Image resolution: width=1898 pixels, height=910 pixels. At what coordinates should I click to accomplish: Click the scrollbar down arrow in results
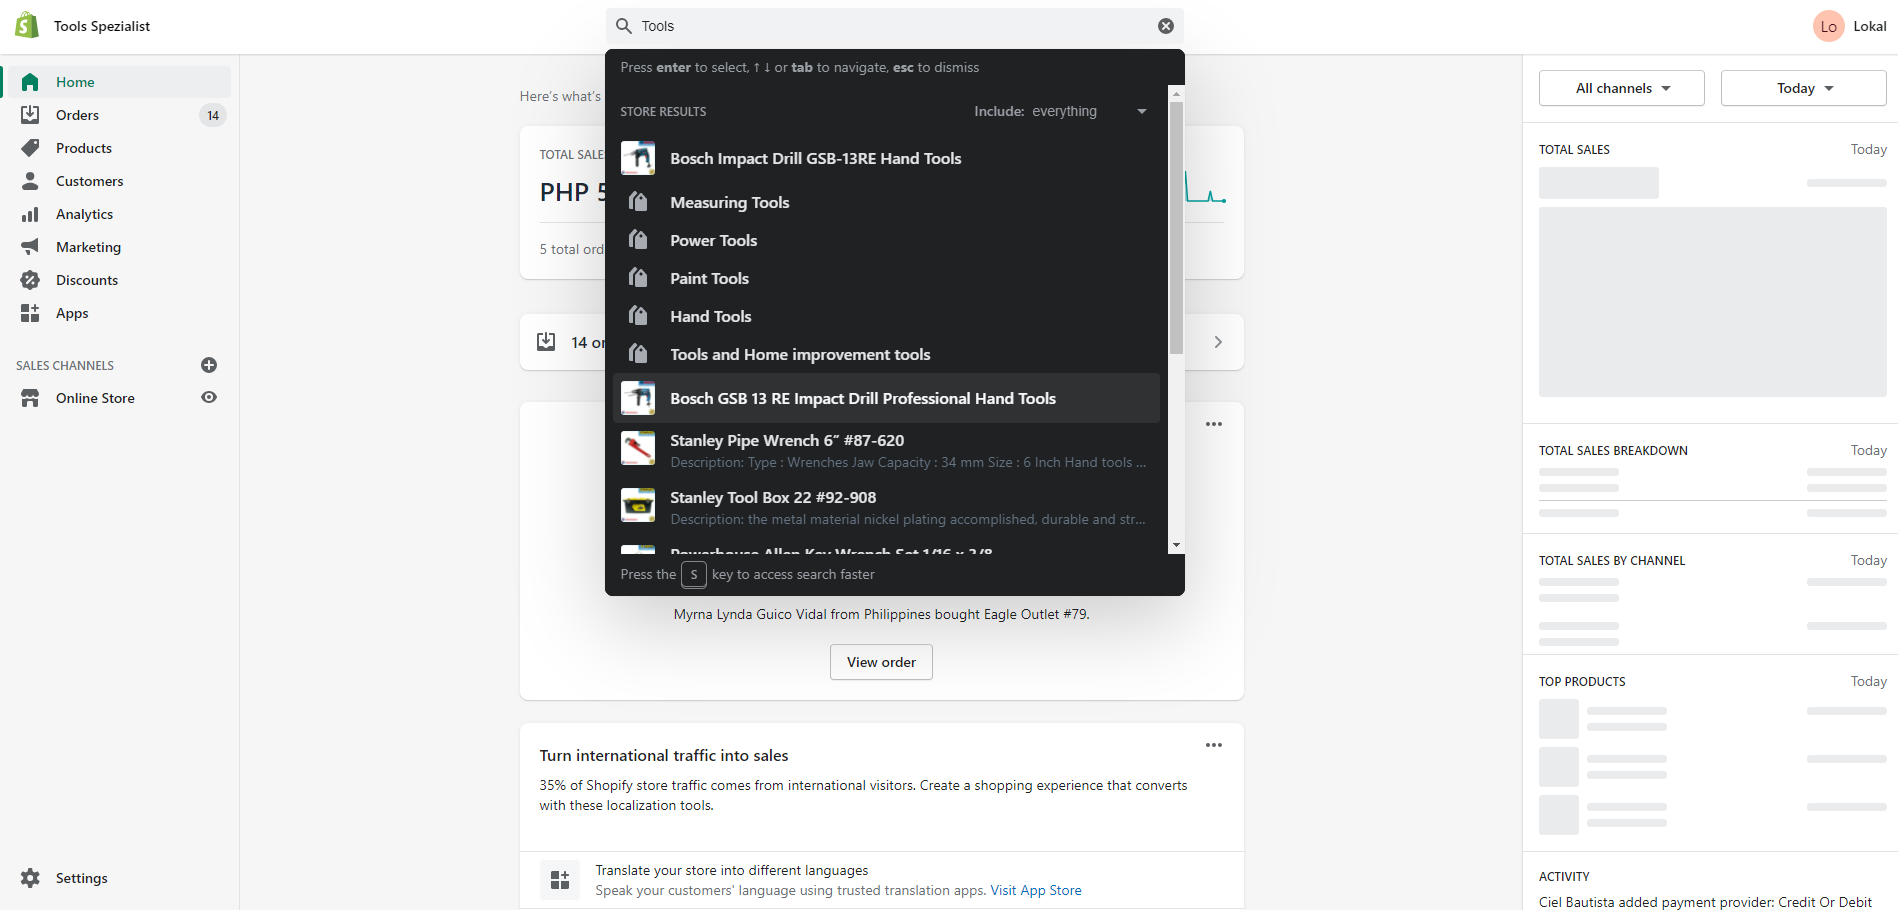1177,545
